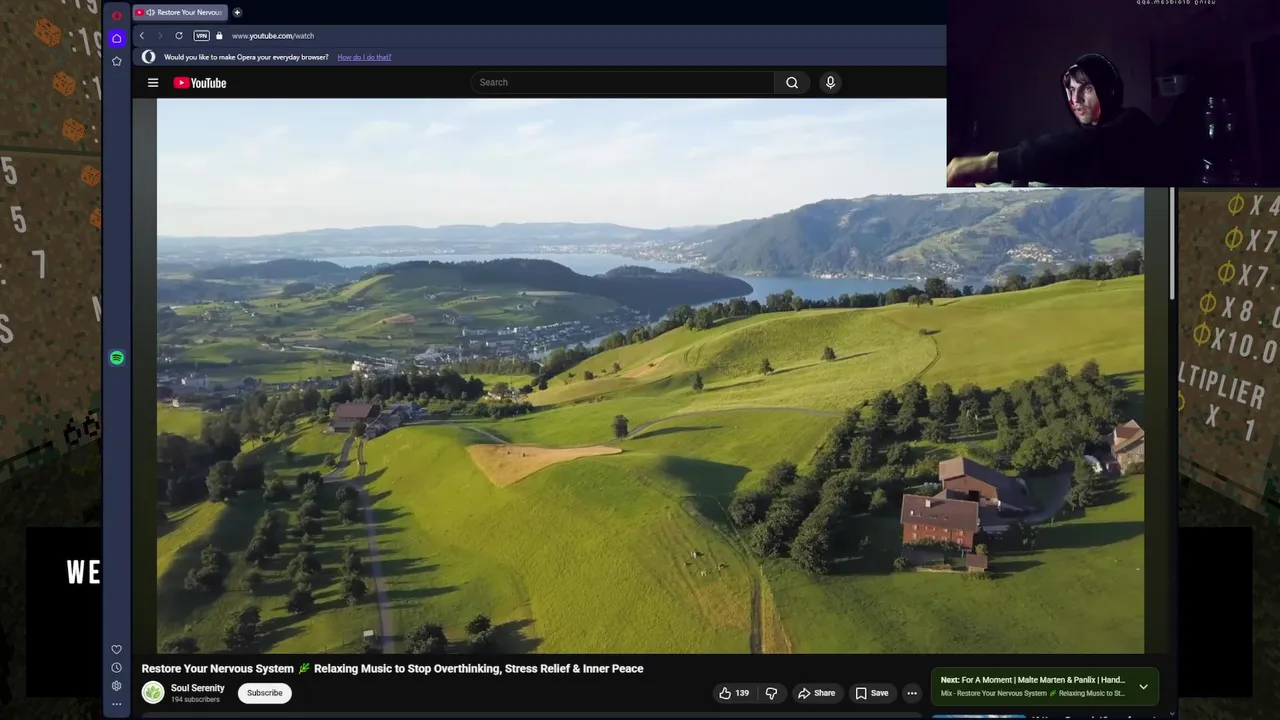Share the video
This screenshot has height=720, width=1280.
click(x=816, y=693)
